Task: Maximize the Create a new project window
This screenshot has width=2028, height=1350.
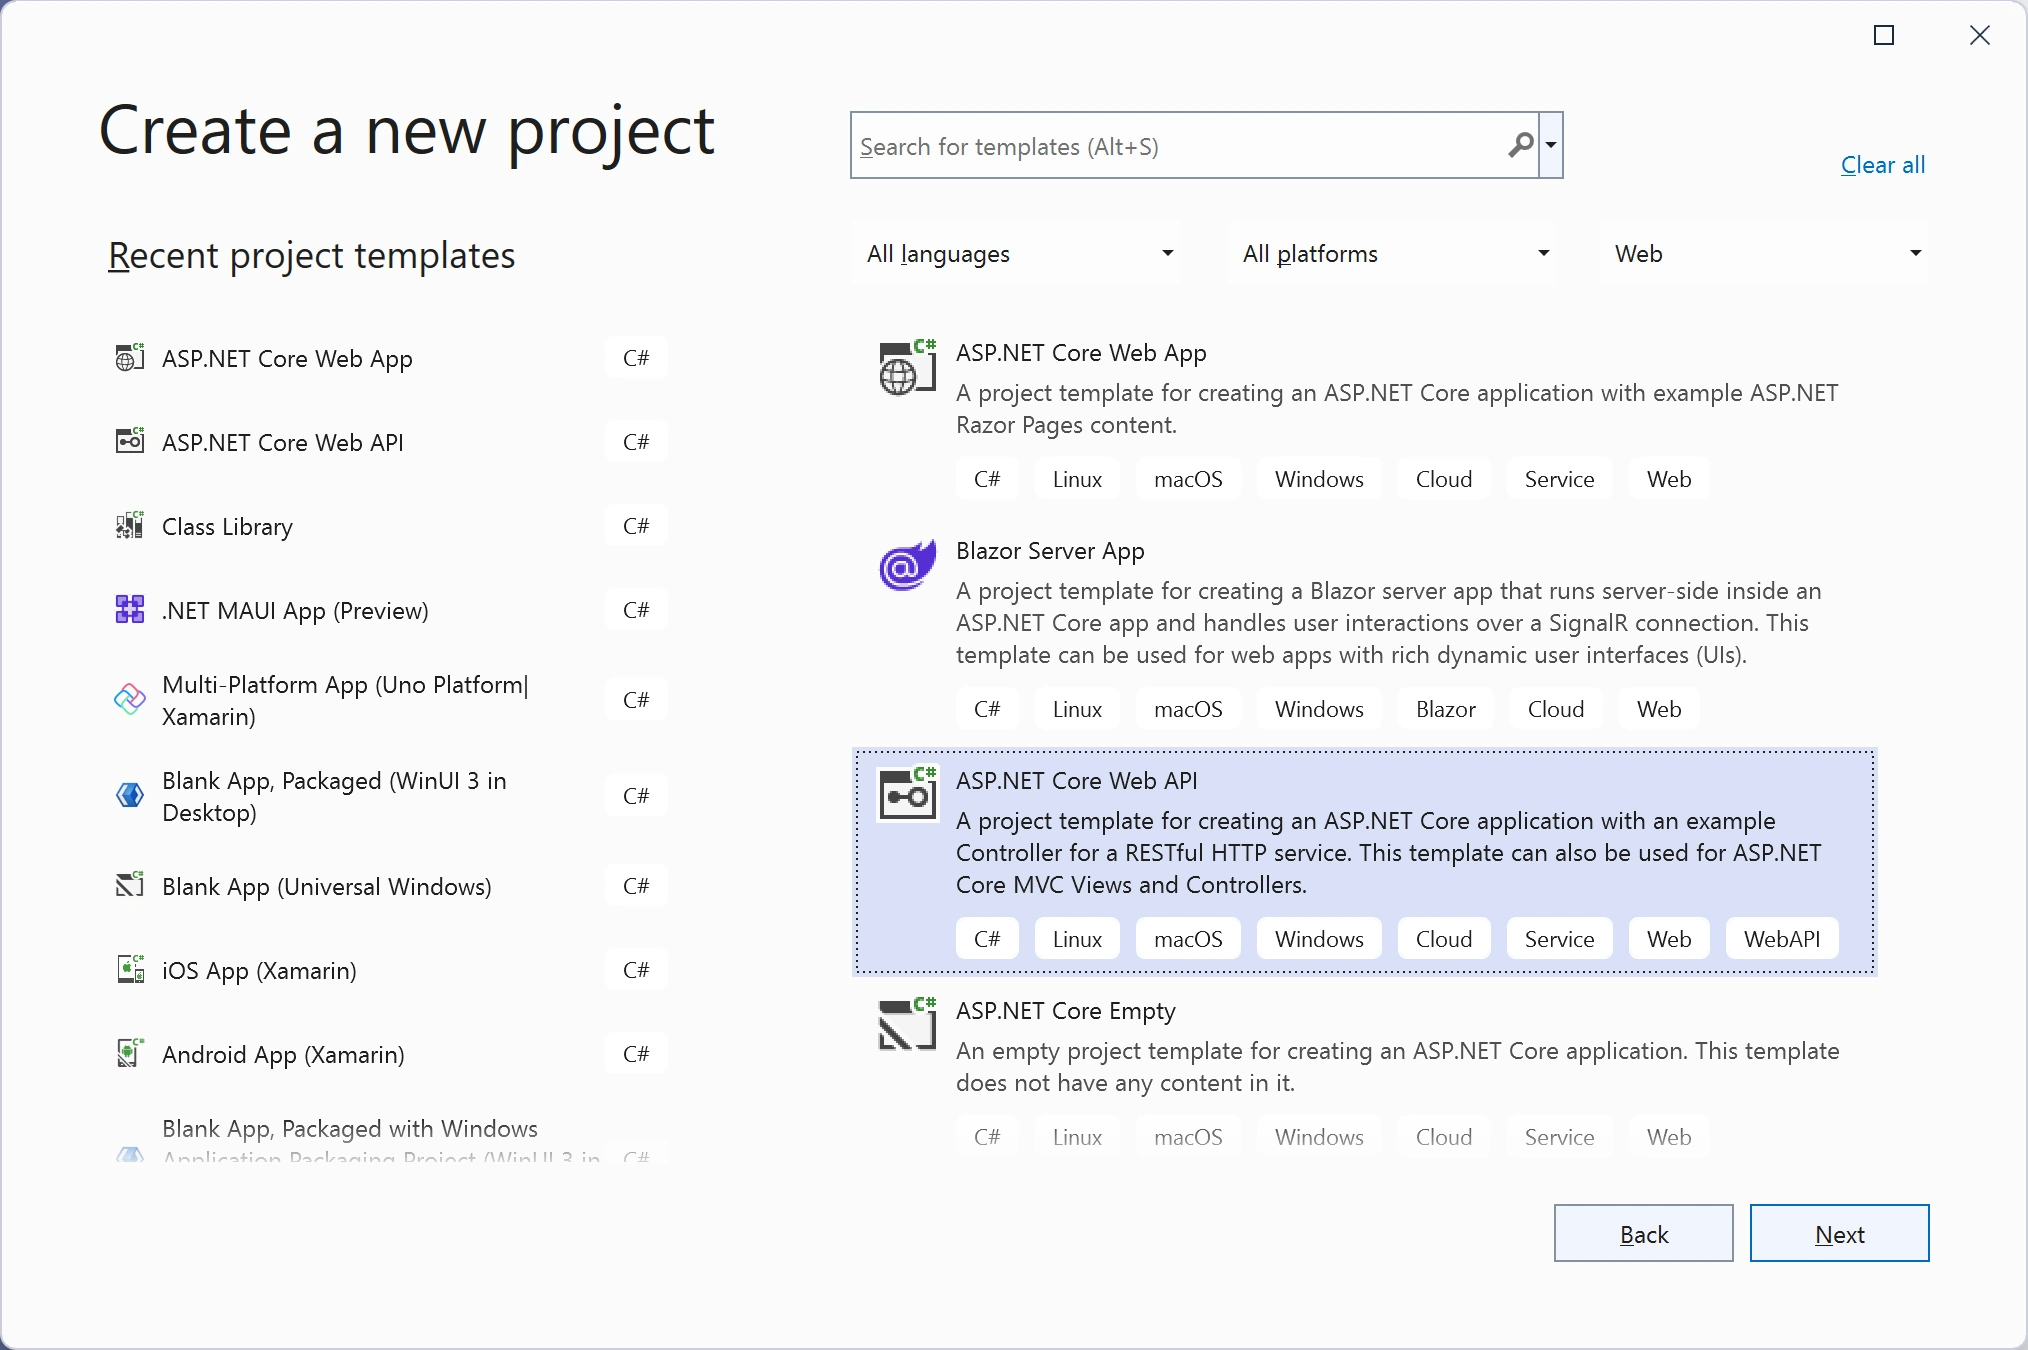Action: (x=1884, y=36)
